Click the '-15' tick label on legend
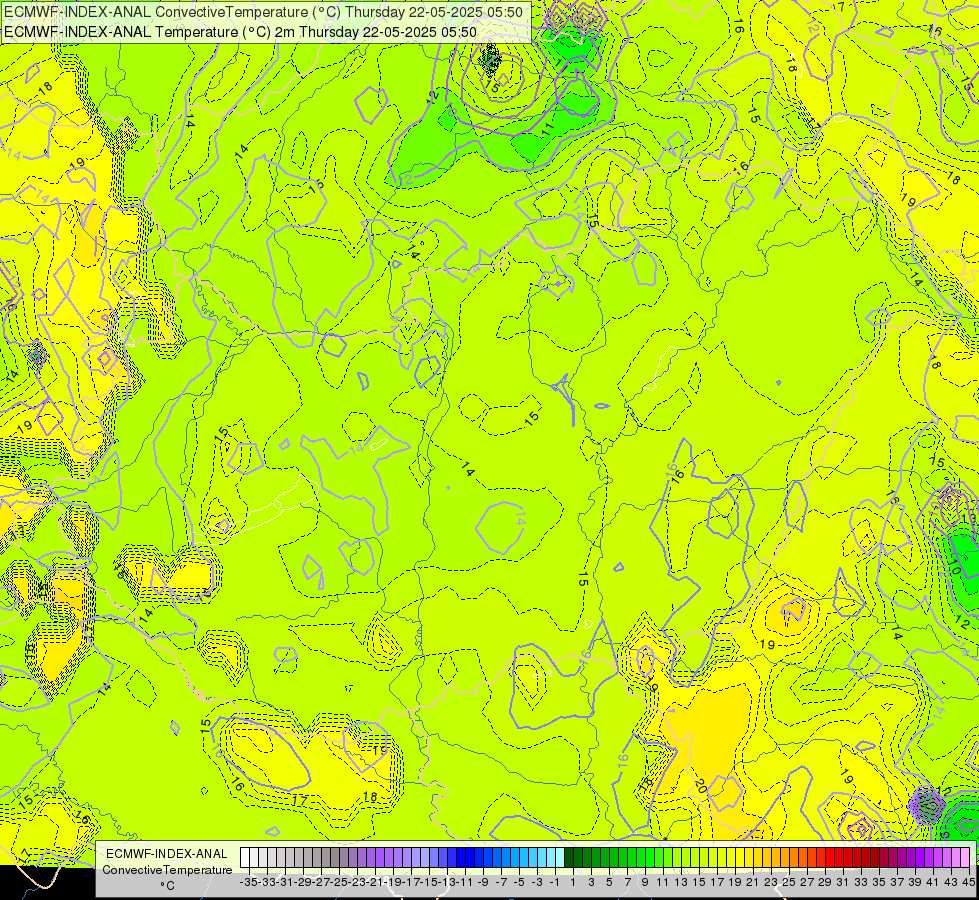Viewport: 979px width, 900px height. (429, 883)
